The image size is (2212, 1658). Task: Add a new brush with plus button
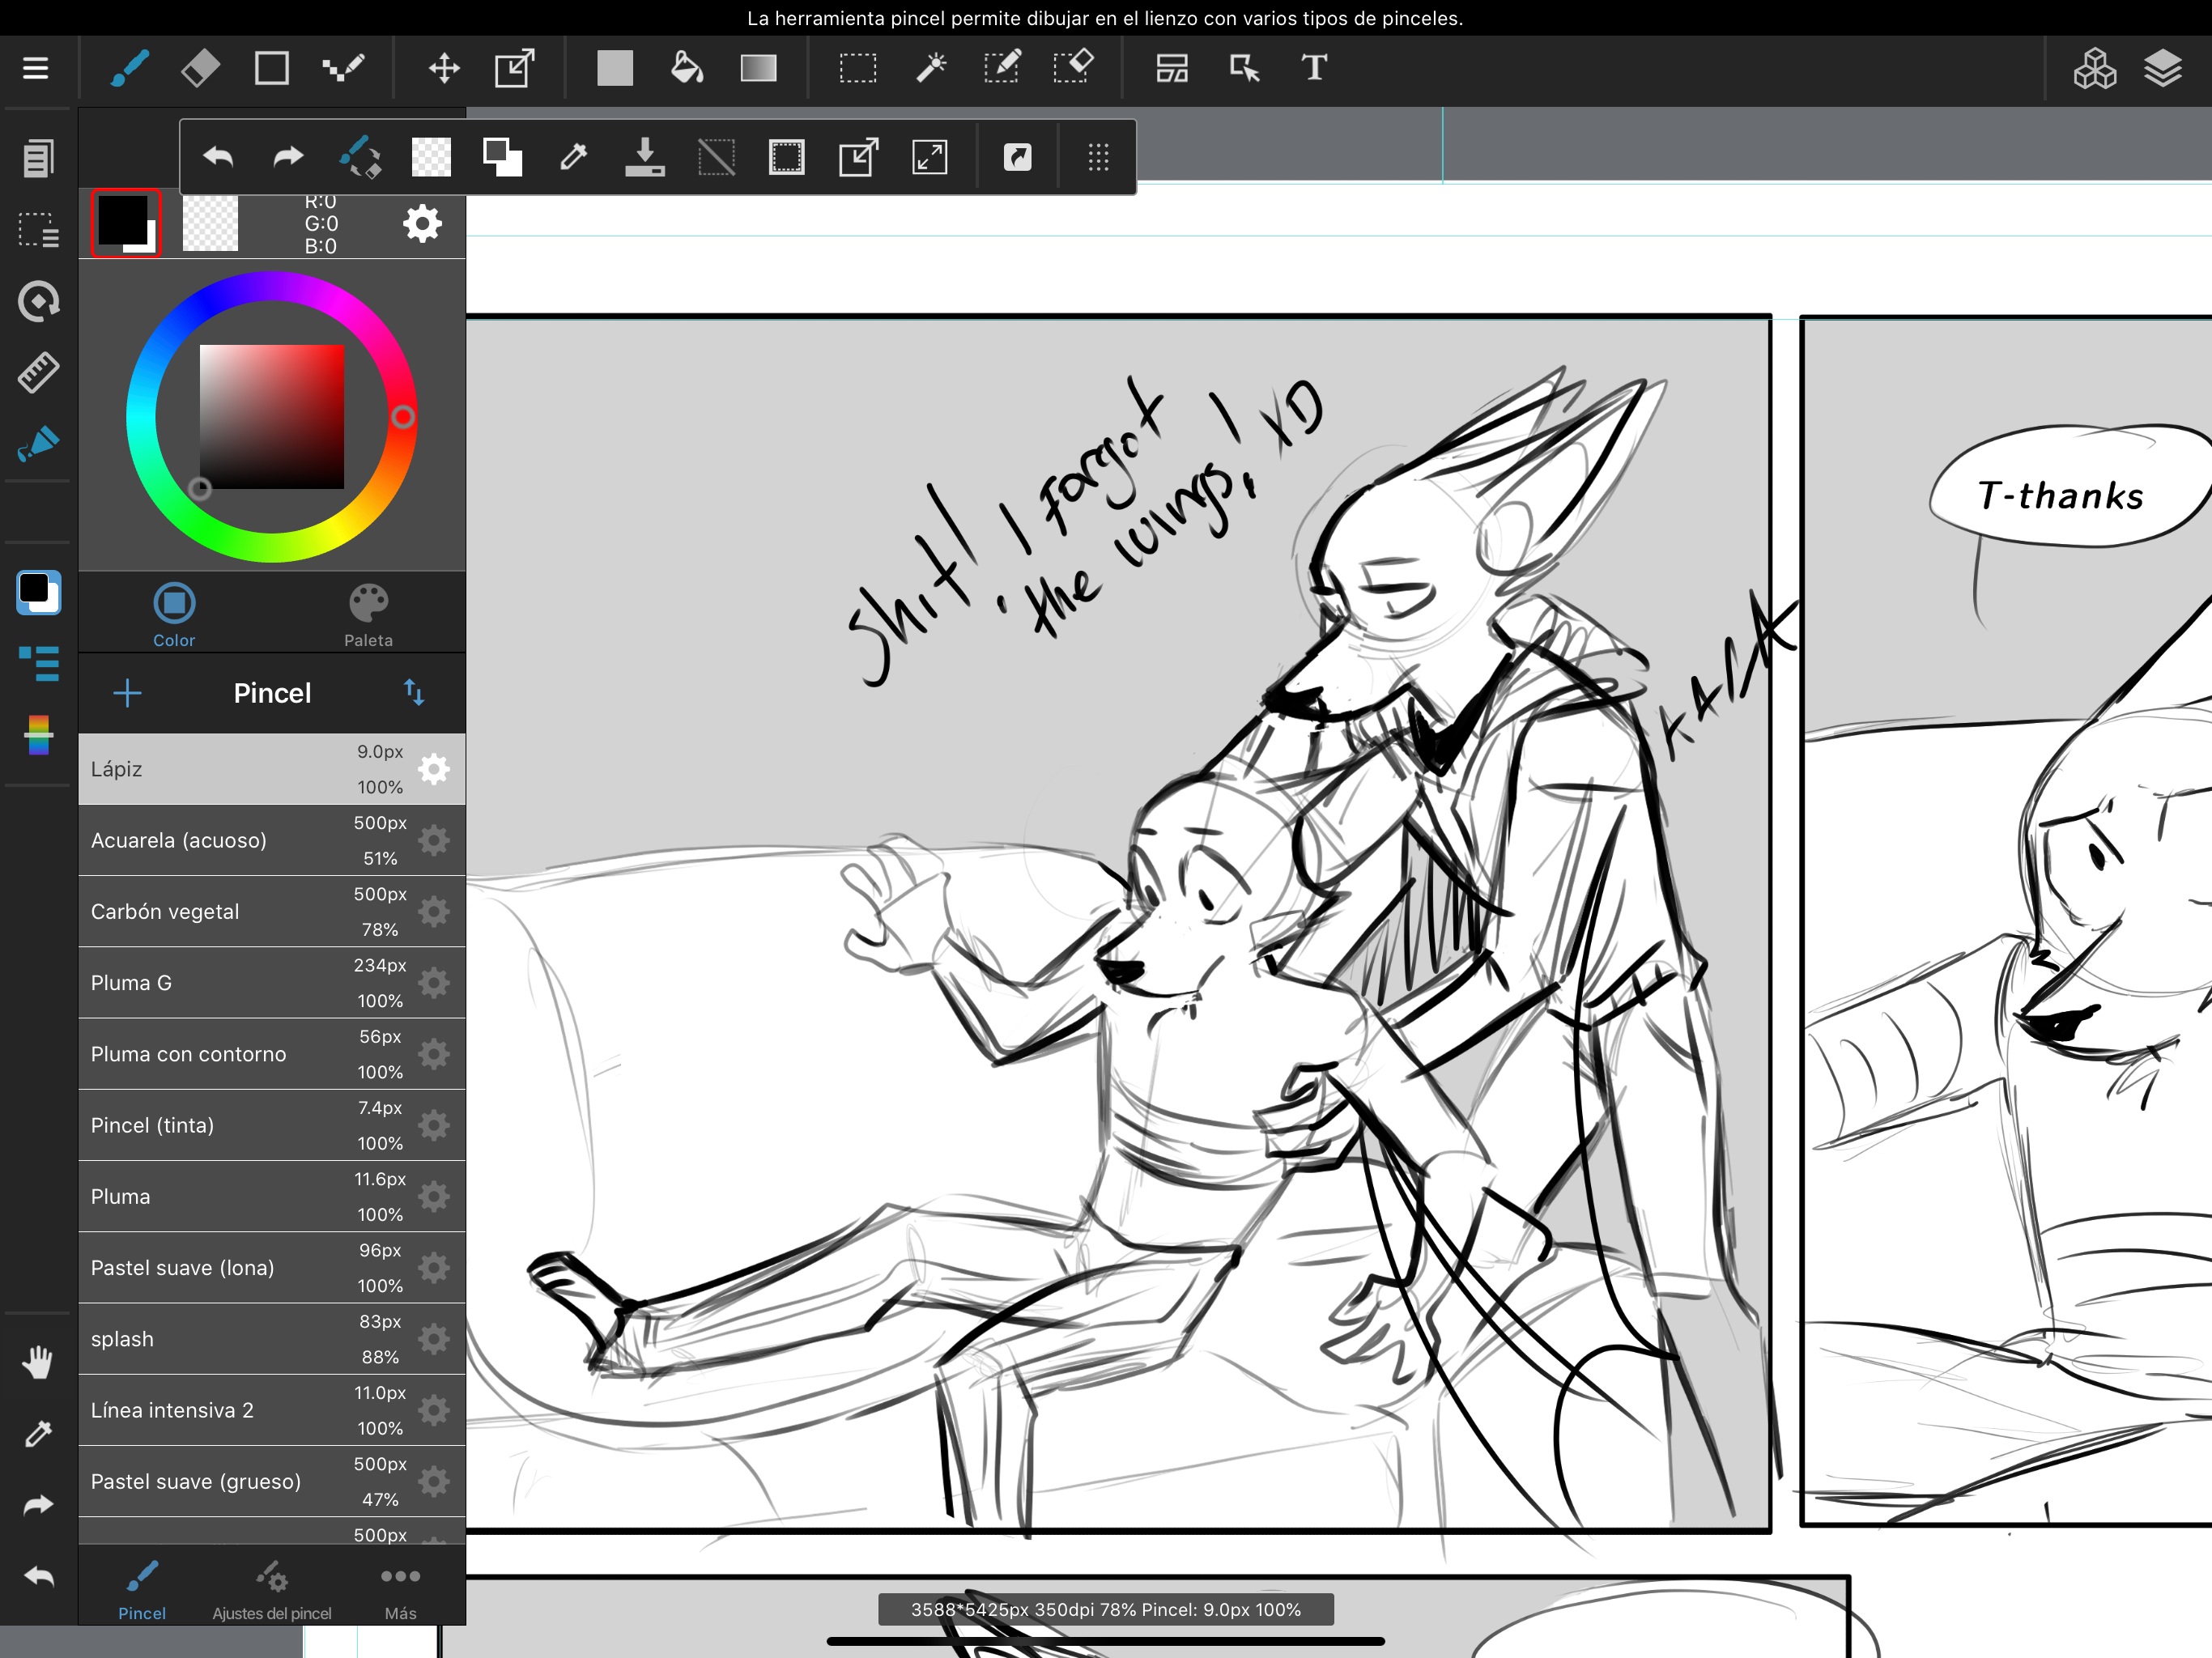127,693
